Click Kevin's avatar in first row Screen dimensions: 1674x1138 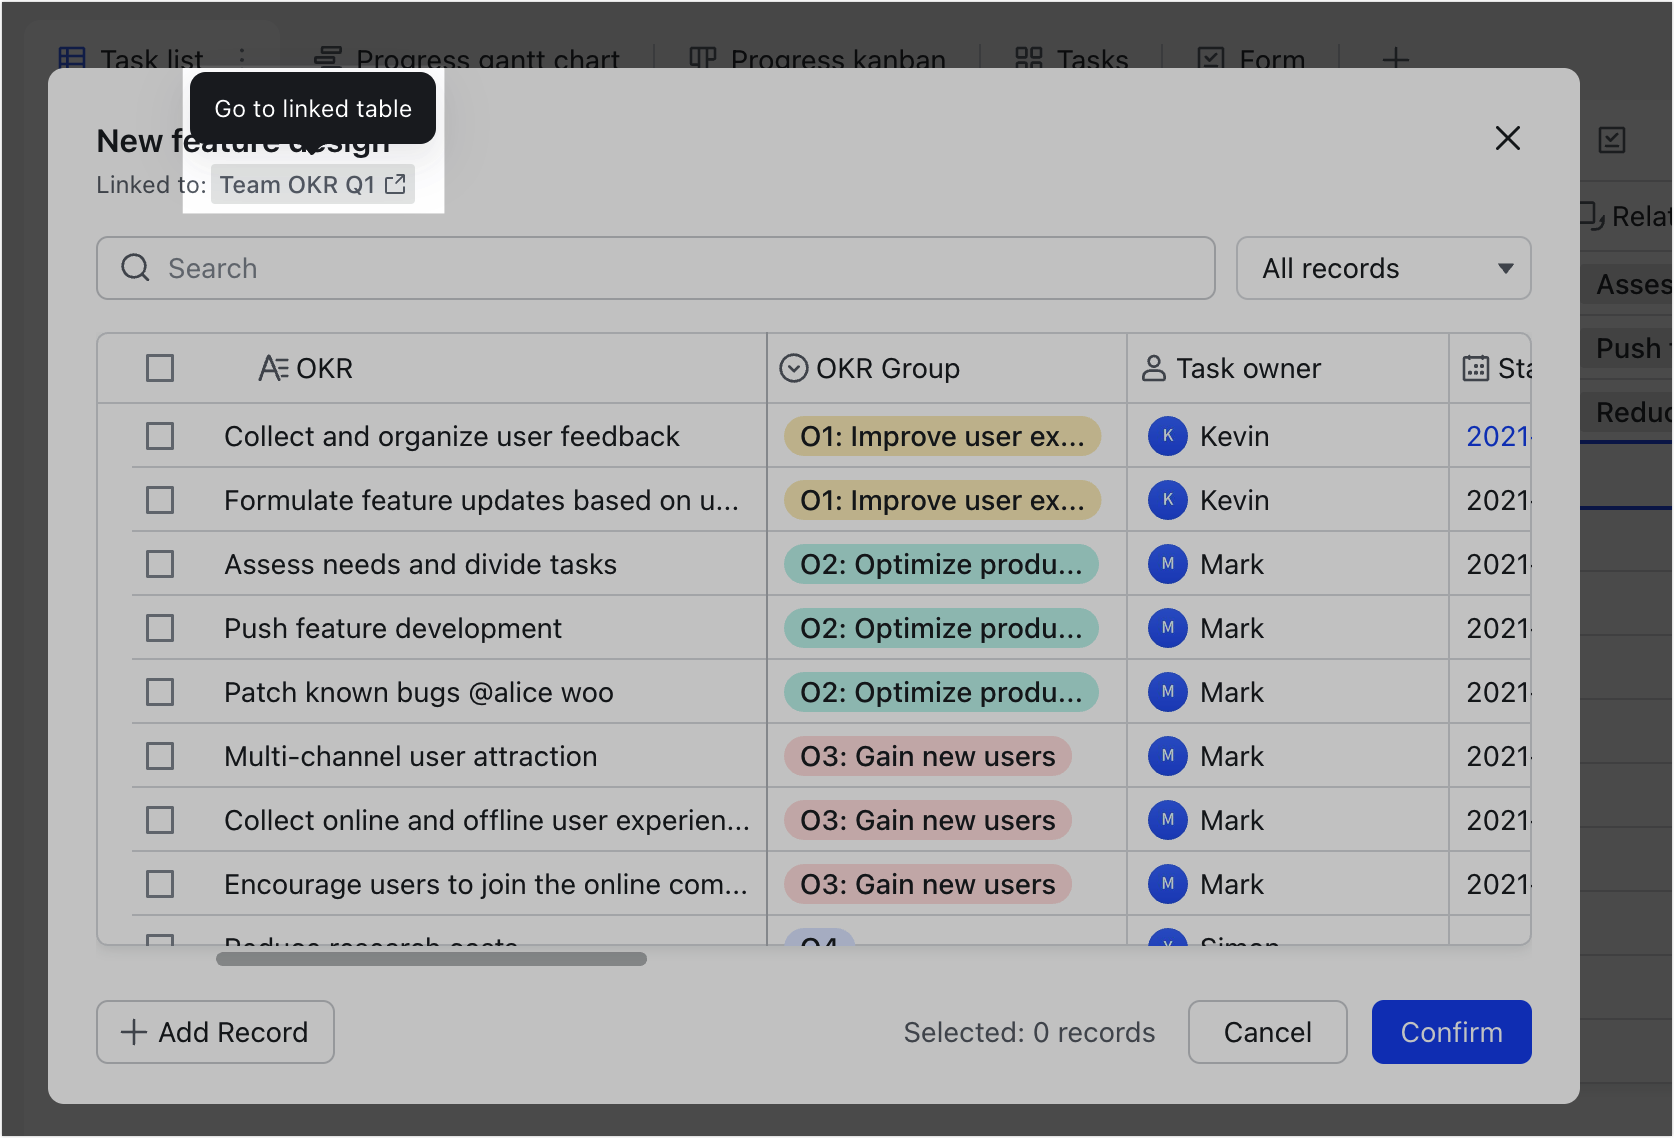point(1167,436)
